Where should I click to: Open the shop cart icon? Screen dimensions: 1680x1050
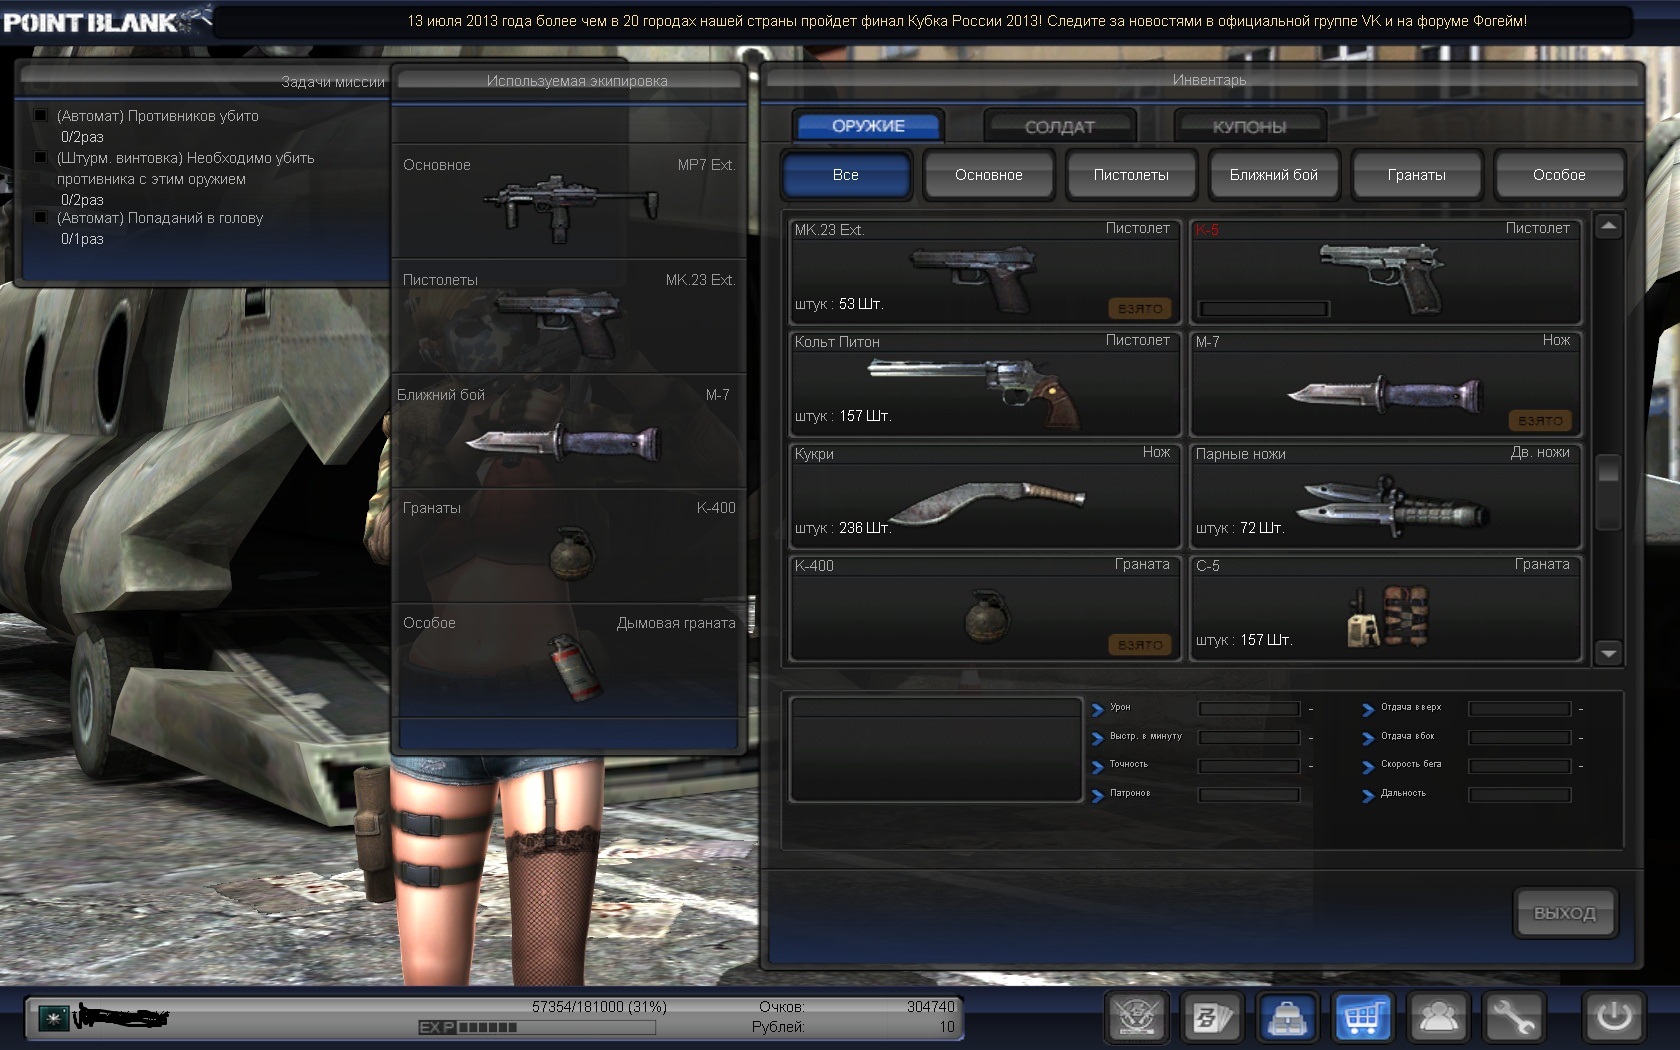pyautogui.click(x=1363, y=1018)
